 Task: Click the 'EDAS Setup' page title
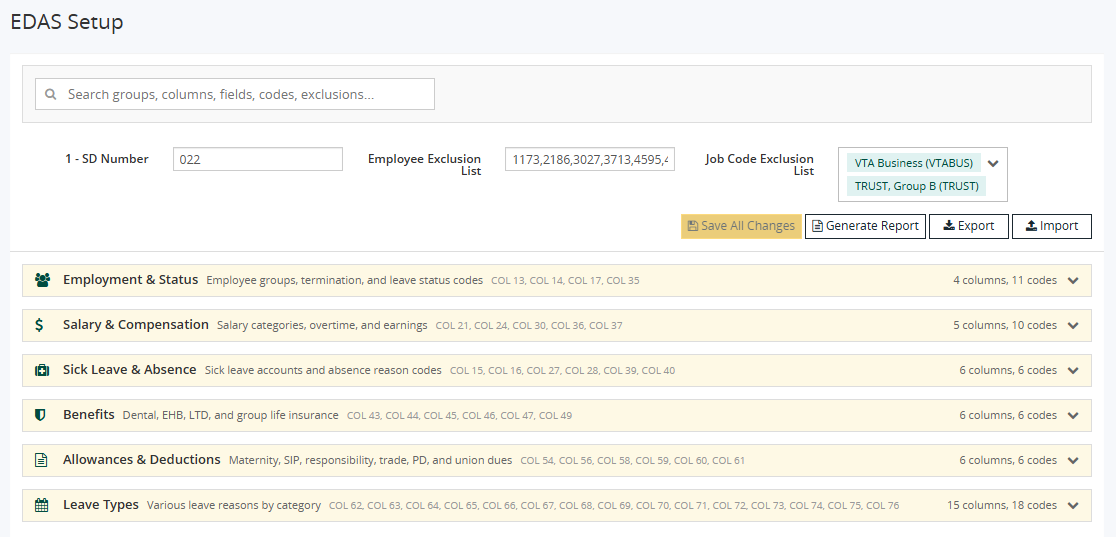[x=67, y=22]
